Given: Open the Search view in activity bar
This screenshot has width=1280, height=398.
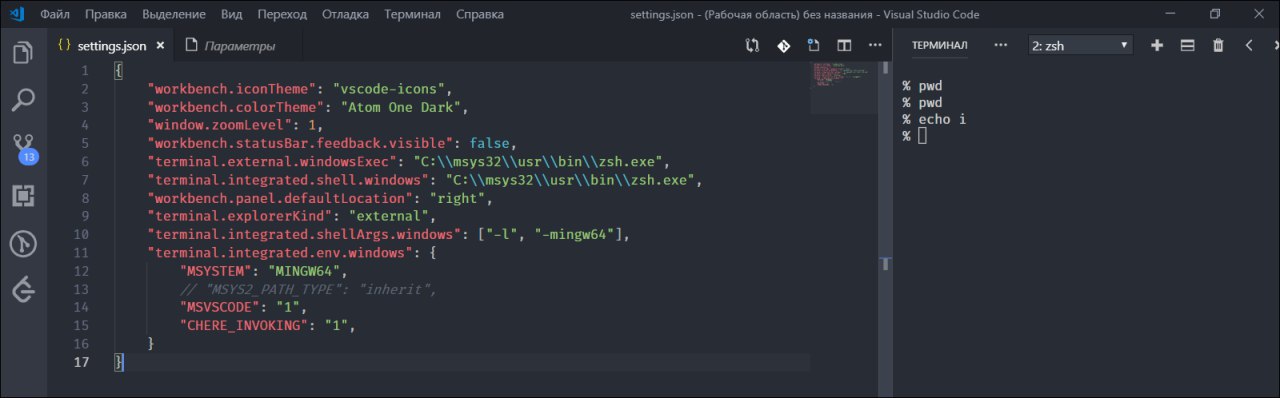Looking at the screenshot, I should [x=22, y=100].
